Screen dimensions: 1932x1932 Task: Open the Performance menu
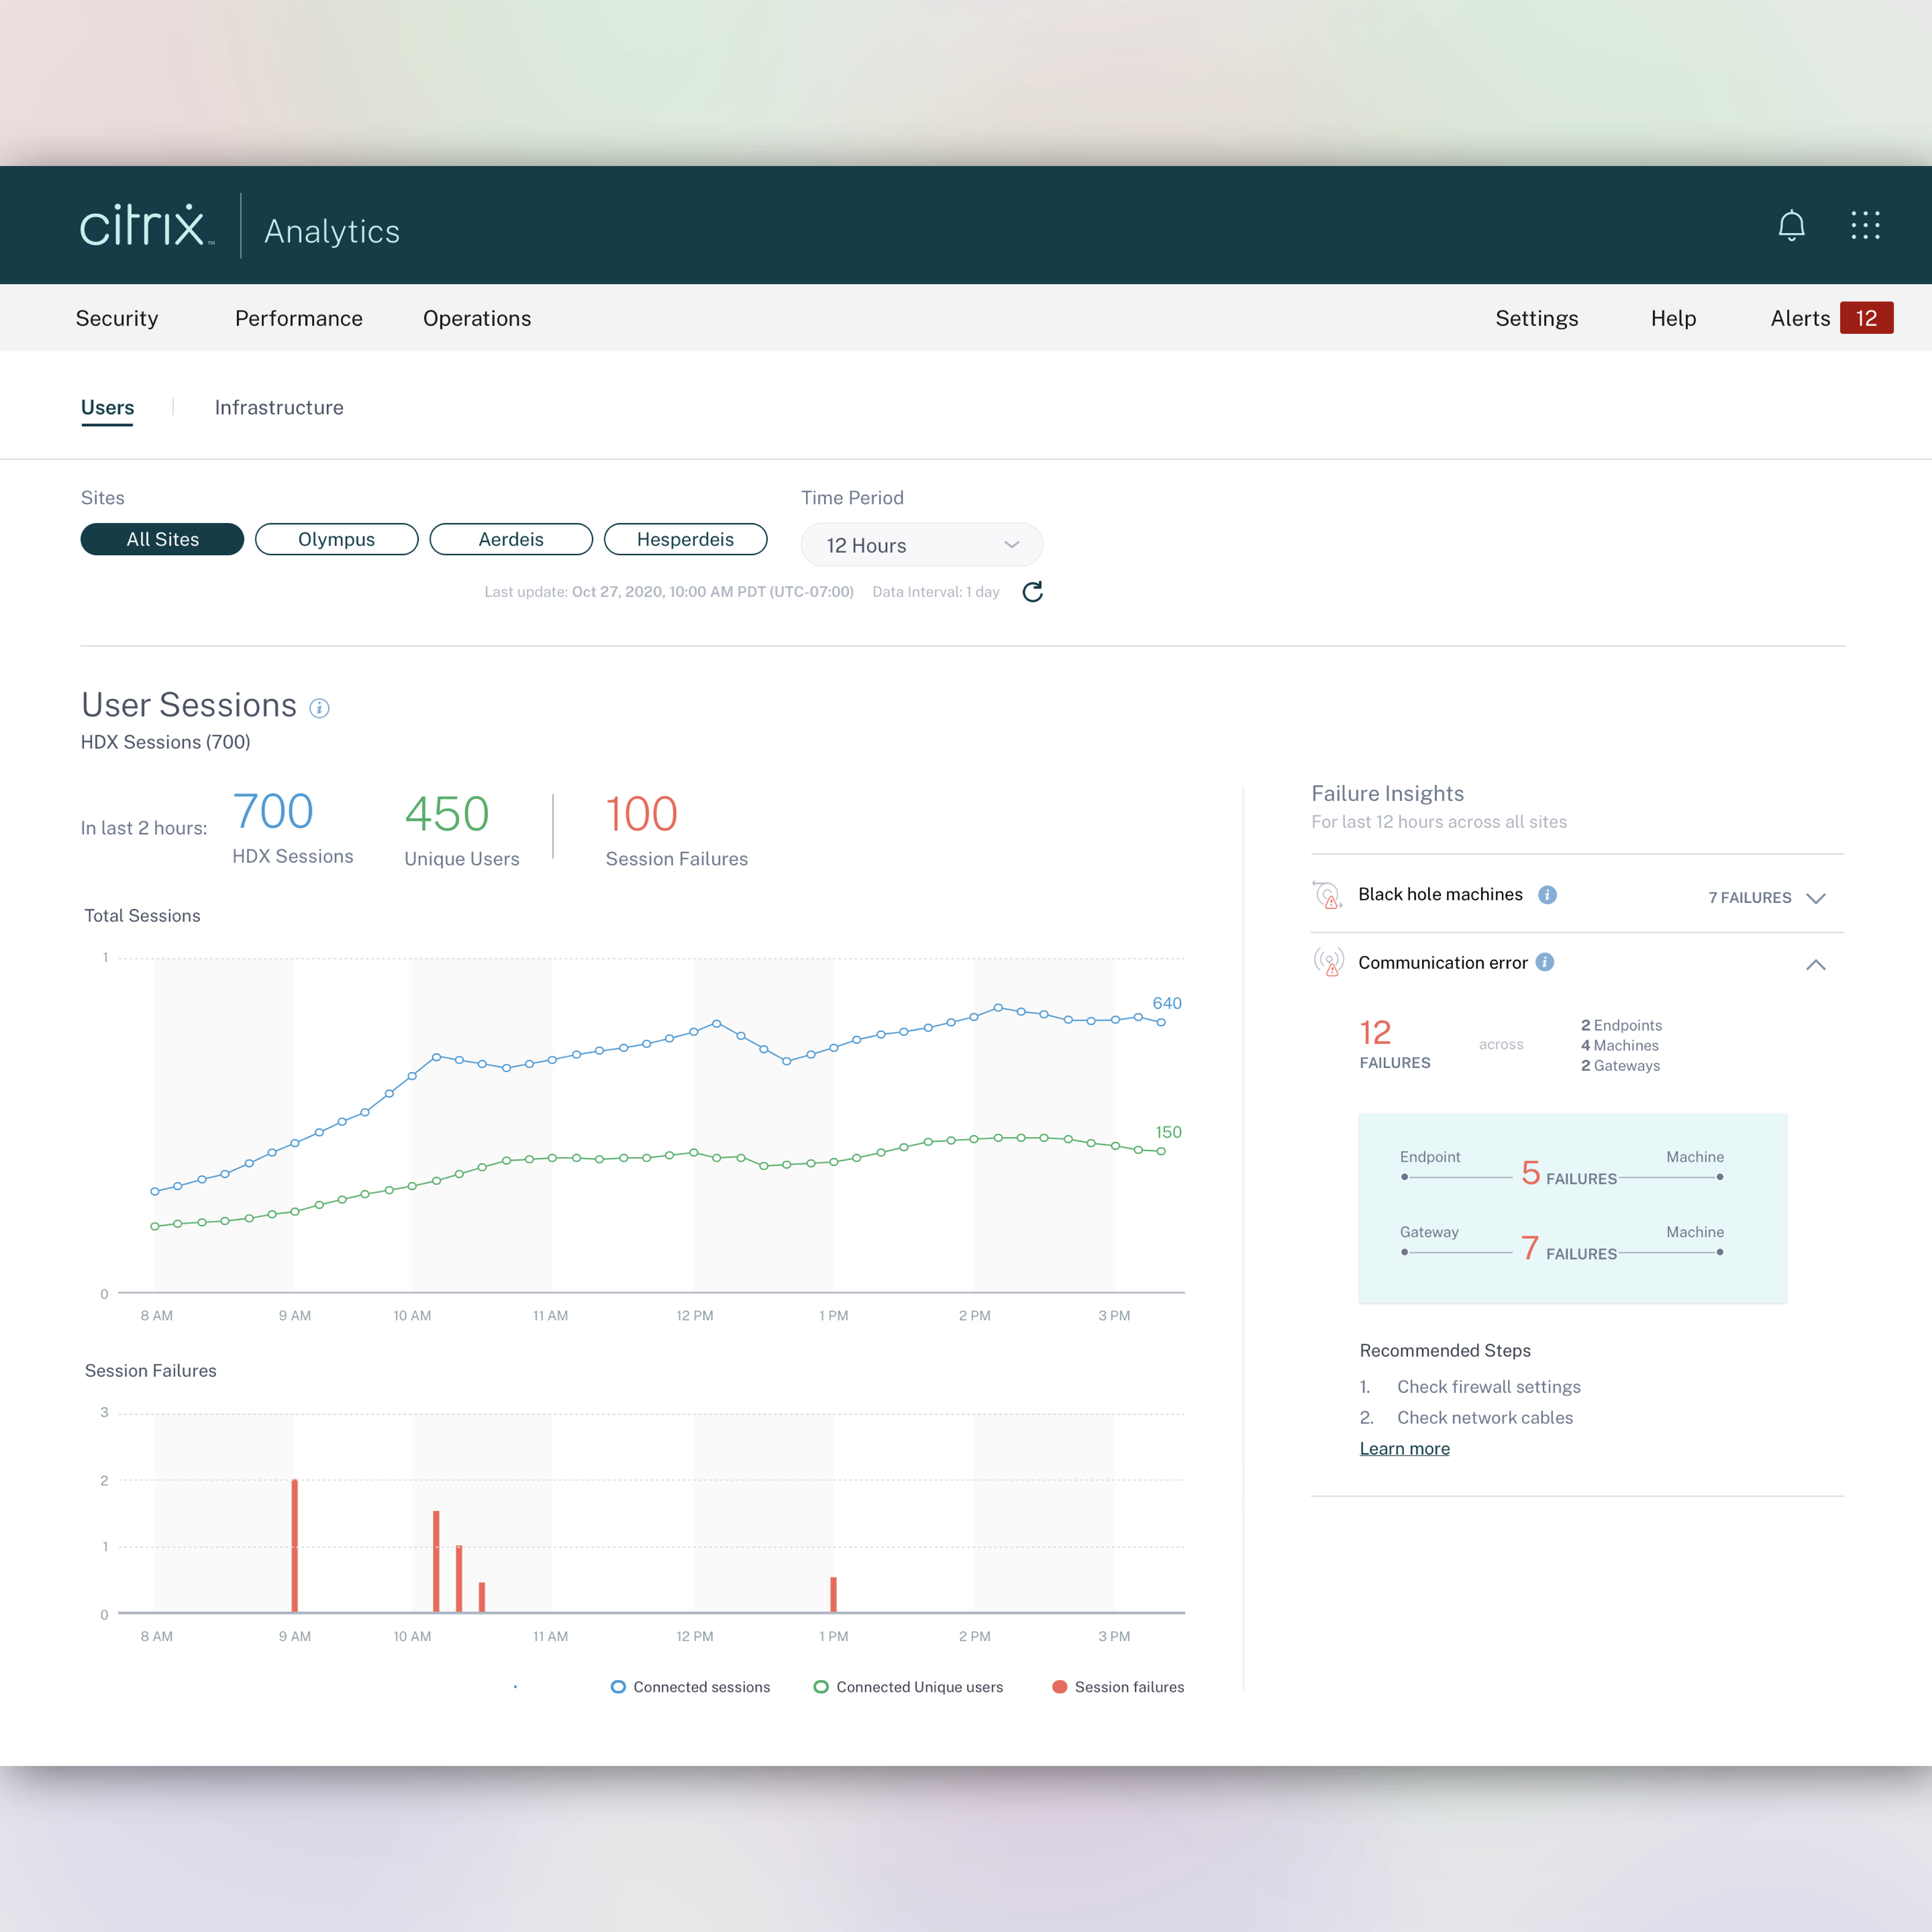299,318
